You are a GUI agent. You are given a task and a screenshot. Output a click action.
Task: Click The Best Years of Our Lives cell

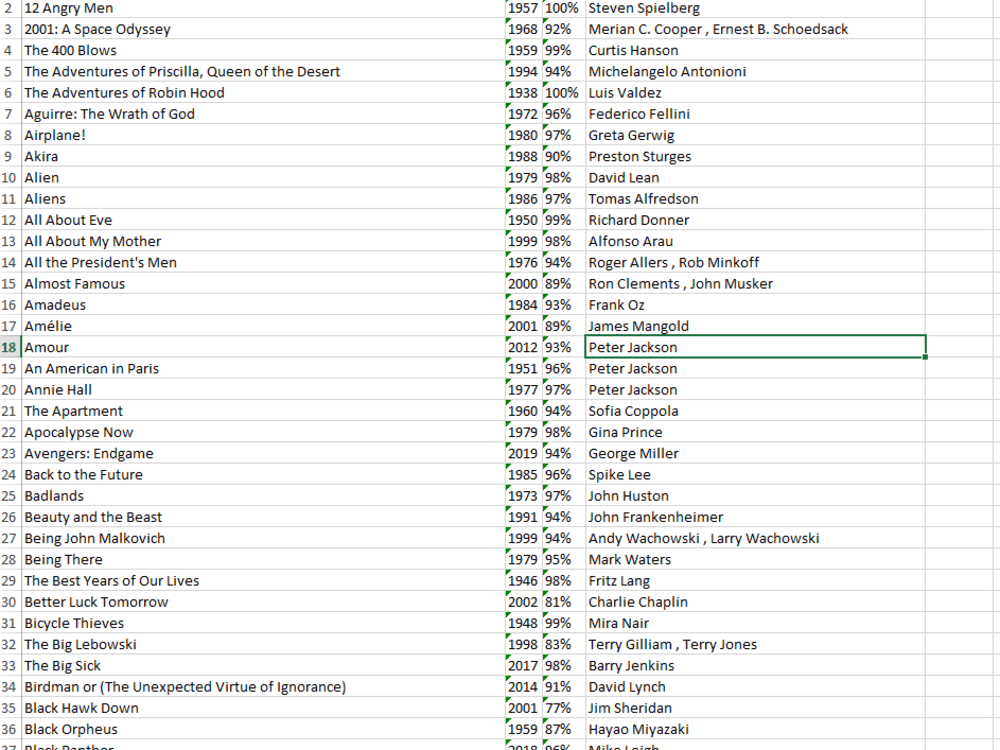point(263,580)
